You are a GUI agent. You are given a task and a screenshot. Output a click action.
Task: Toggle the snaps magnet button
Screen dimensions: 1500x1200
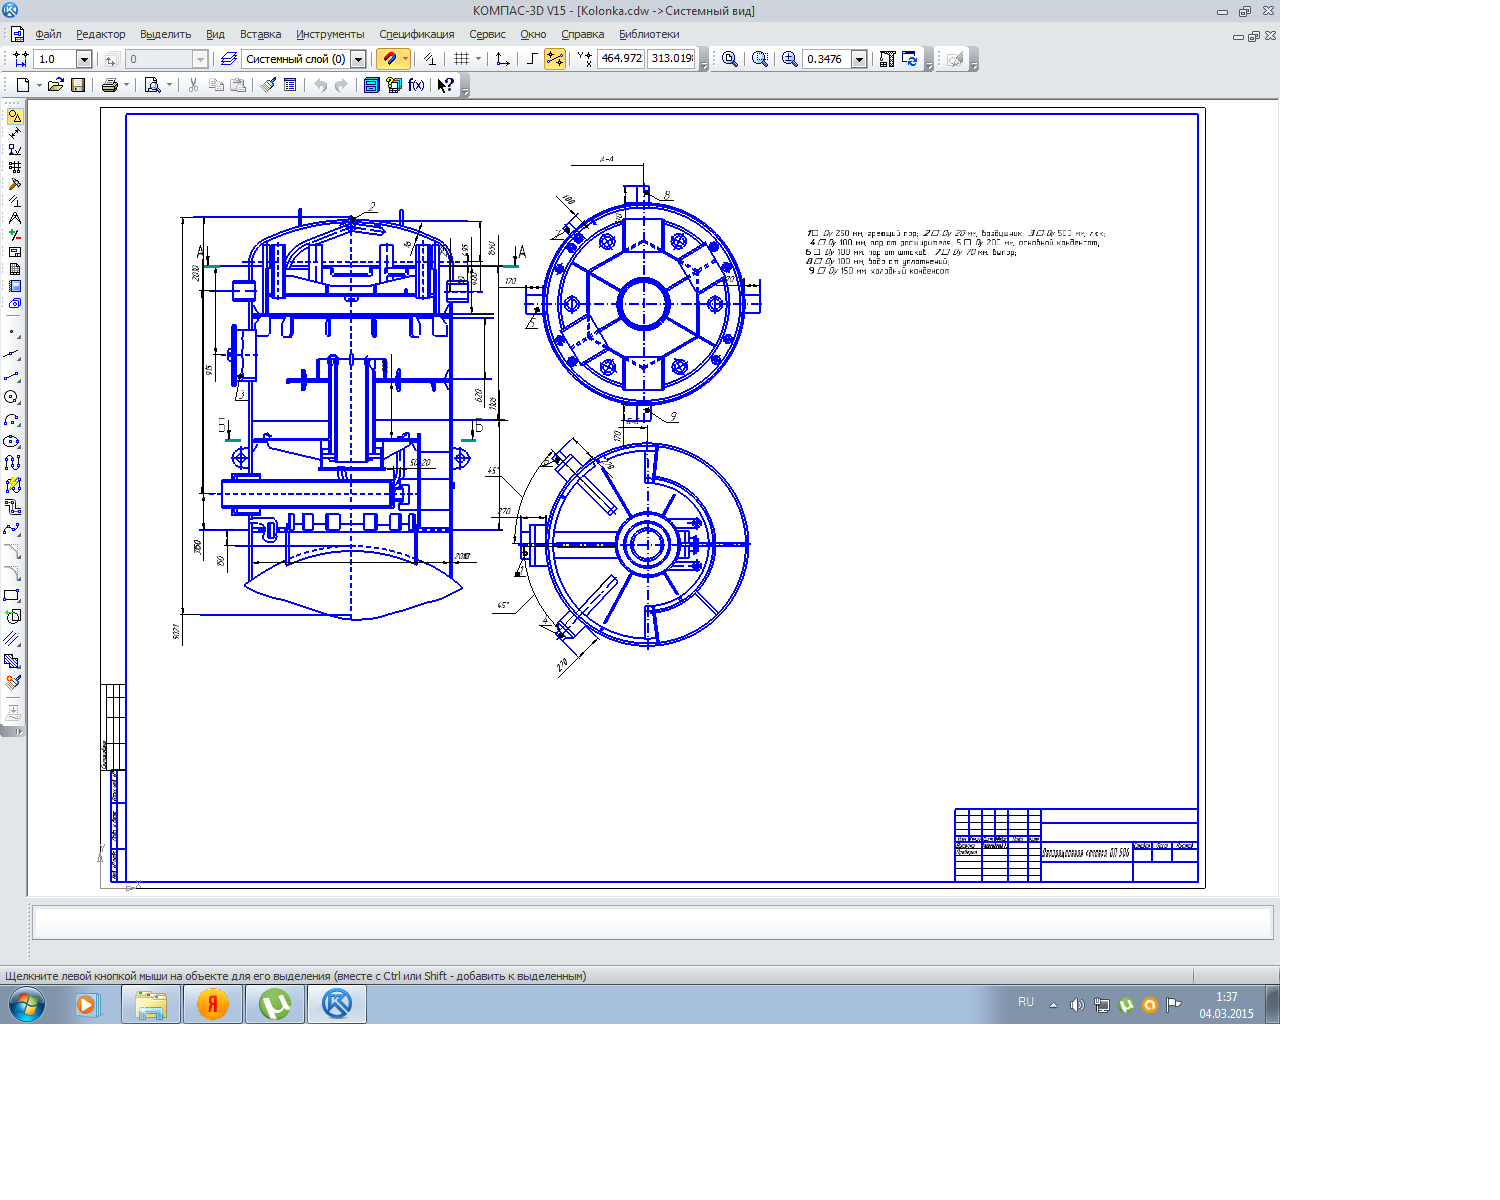point(389,59)
